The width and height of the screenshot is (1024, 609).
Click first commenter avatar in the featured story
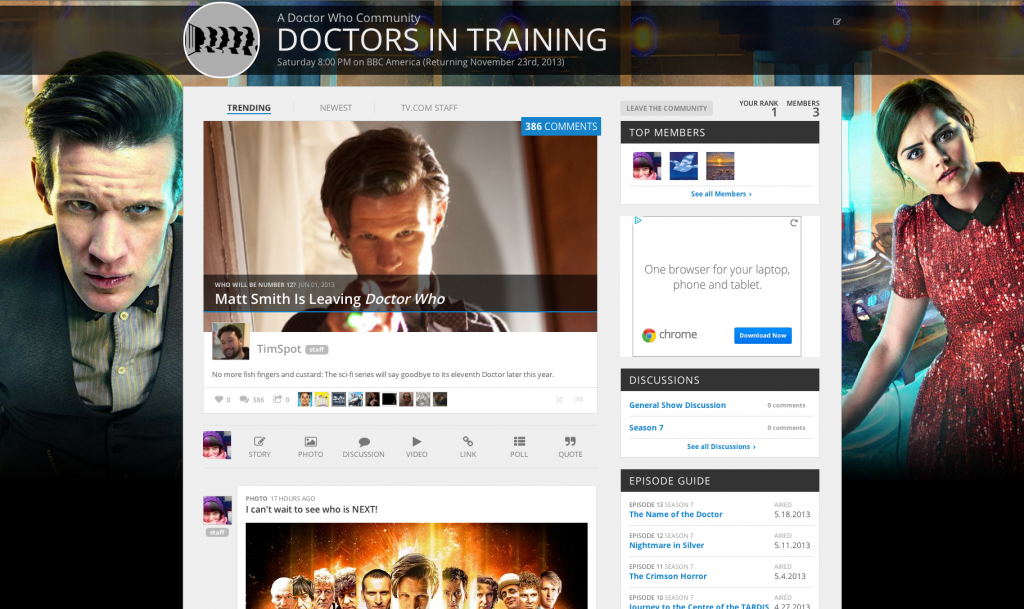pyautogui.click(x=304, y=399)
